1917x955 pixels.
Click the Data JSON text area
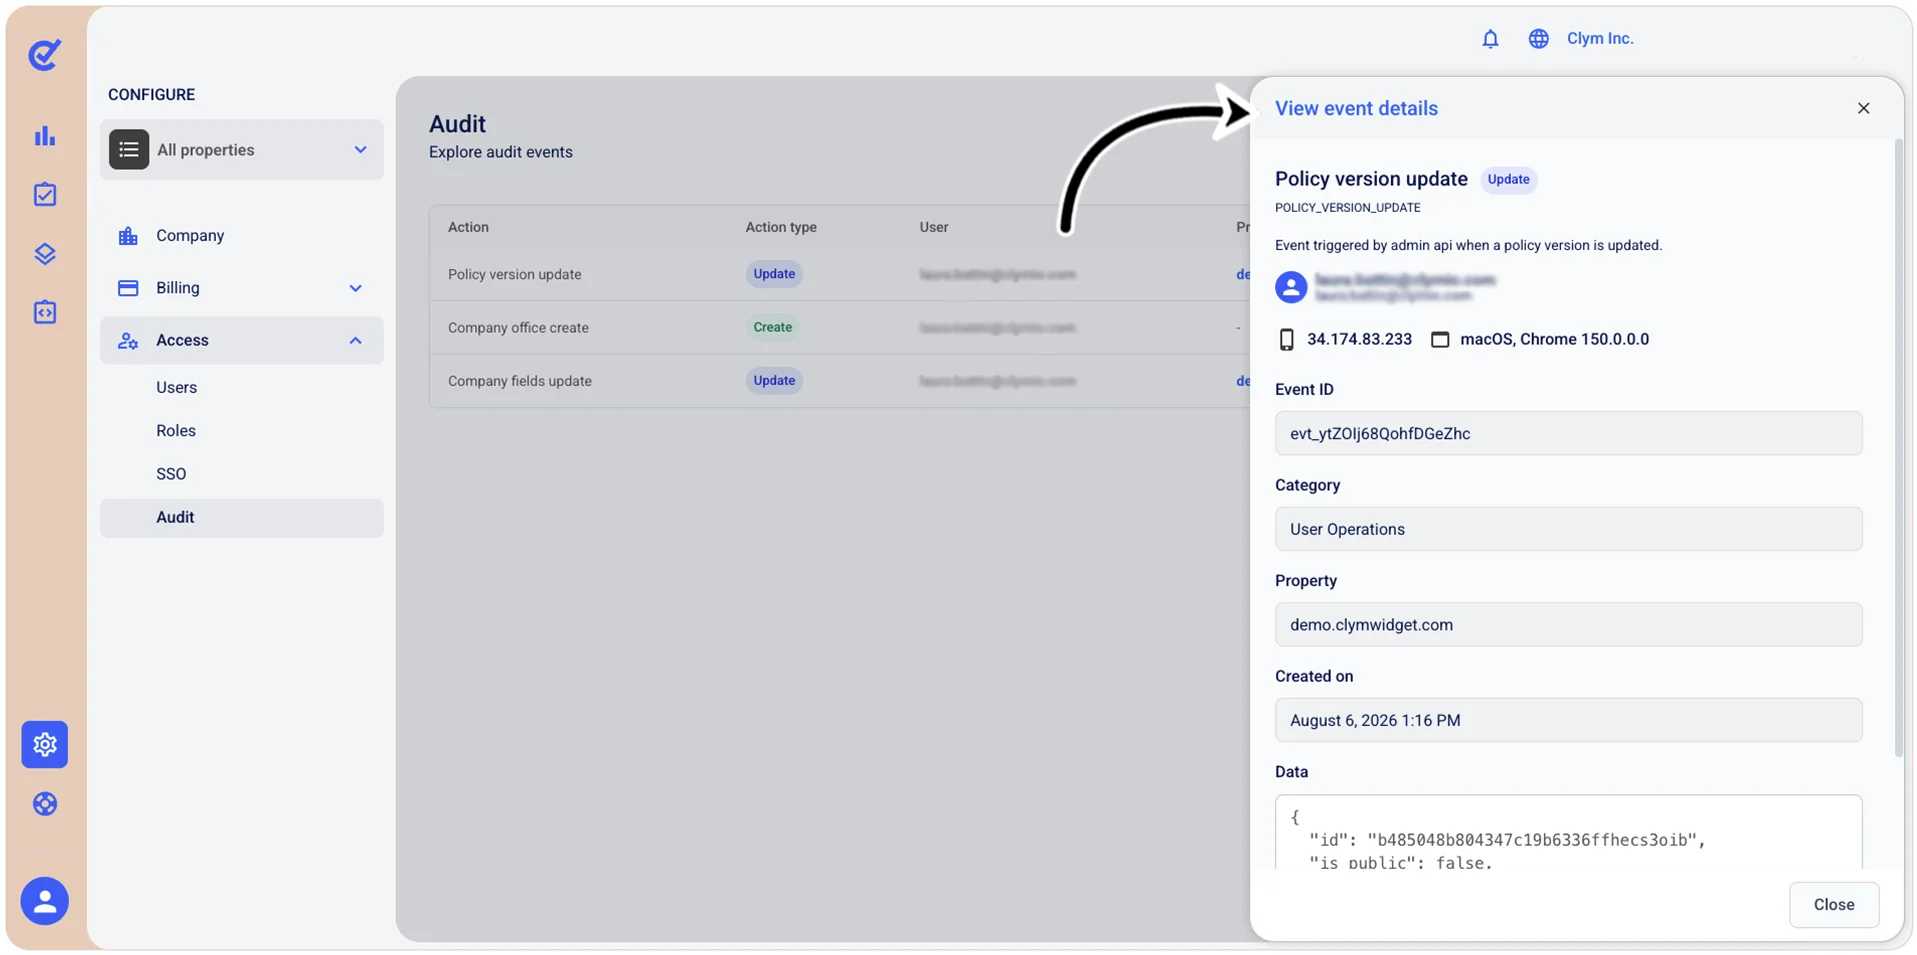click(1568, 832)
